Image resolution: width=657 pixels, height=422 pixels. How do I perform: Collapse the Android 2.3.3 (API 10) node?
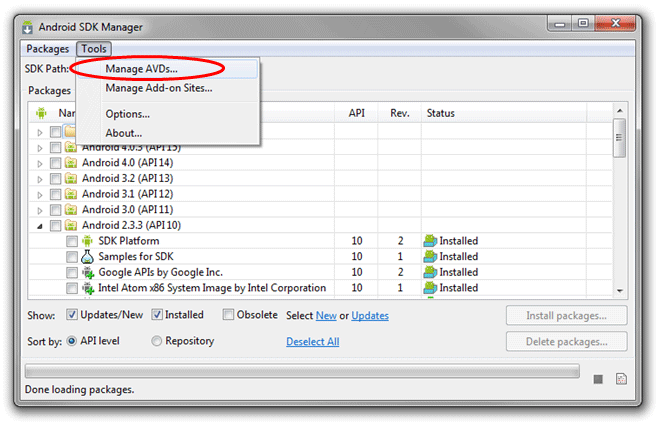point(40,226)
